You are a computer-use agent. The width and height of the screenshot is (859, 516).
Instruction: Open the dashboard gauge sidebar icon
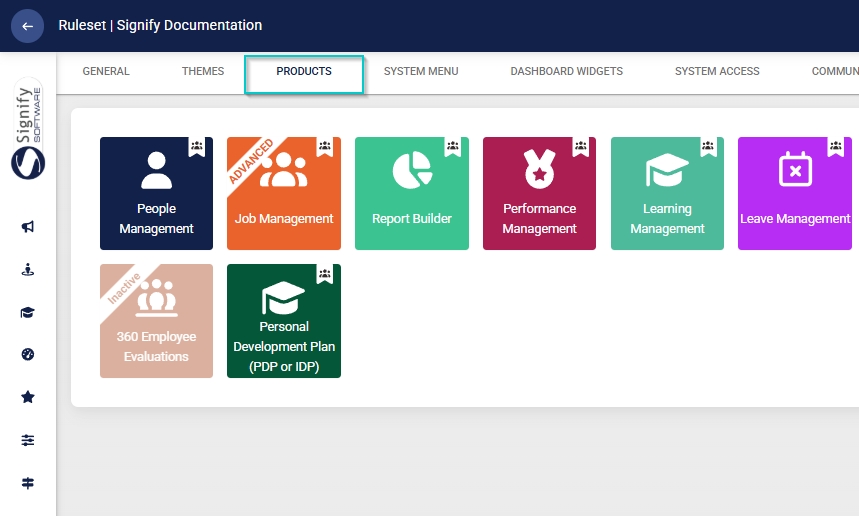pyautogui.click(x=28, y=354)
